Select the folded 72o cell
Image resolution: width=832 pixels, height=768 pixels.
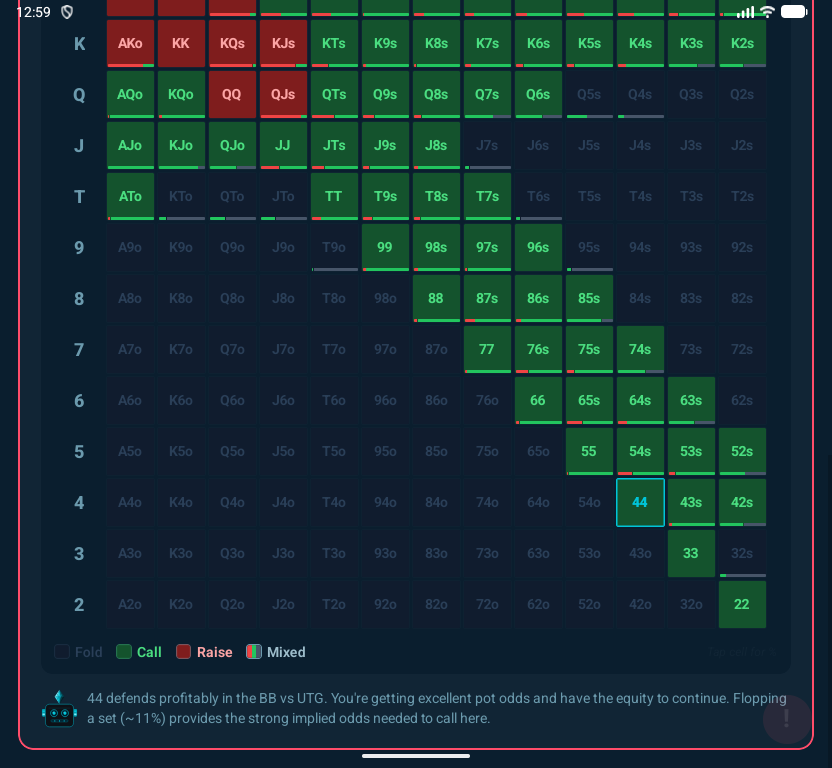487,604
